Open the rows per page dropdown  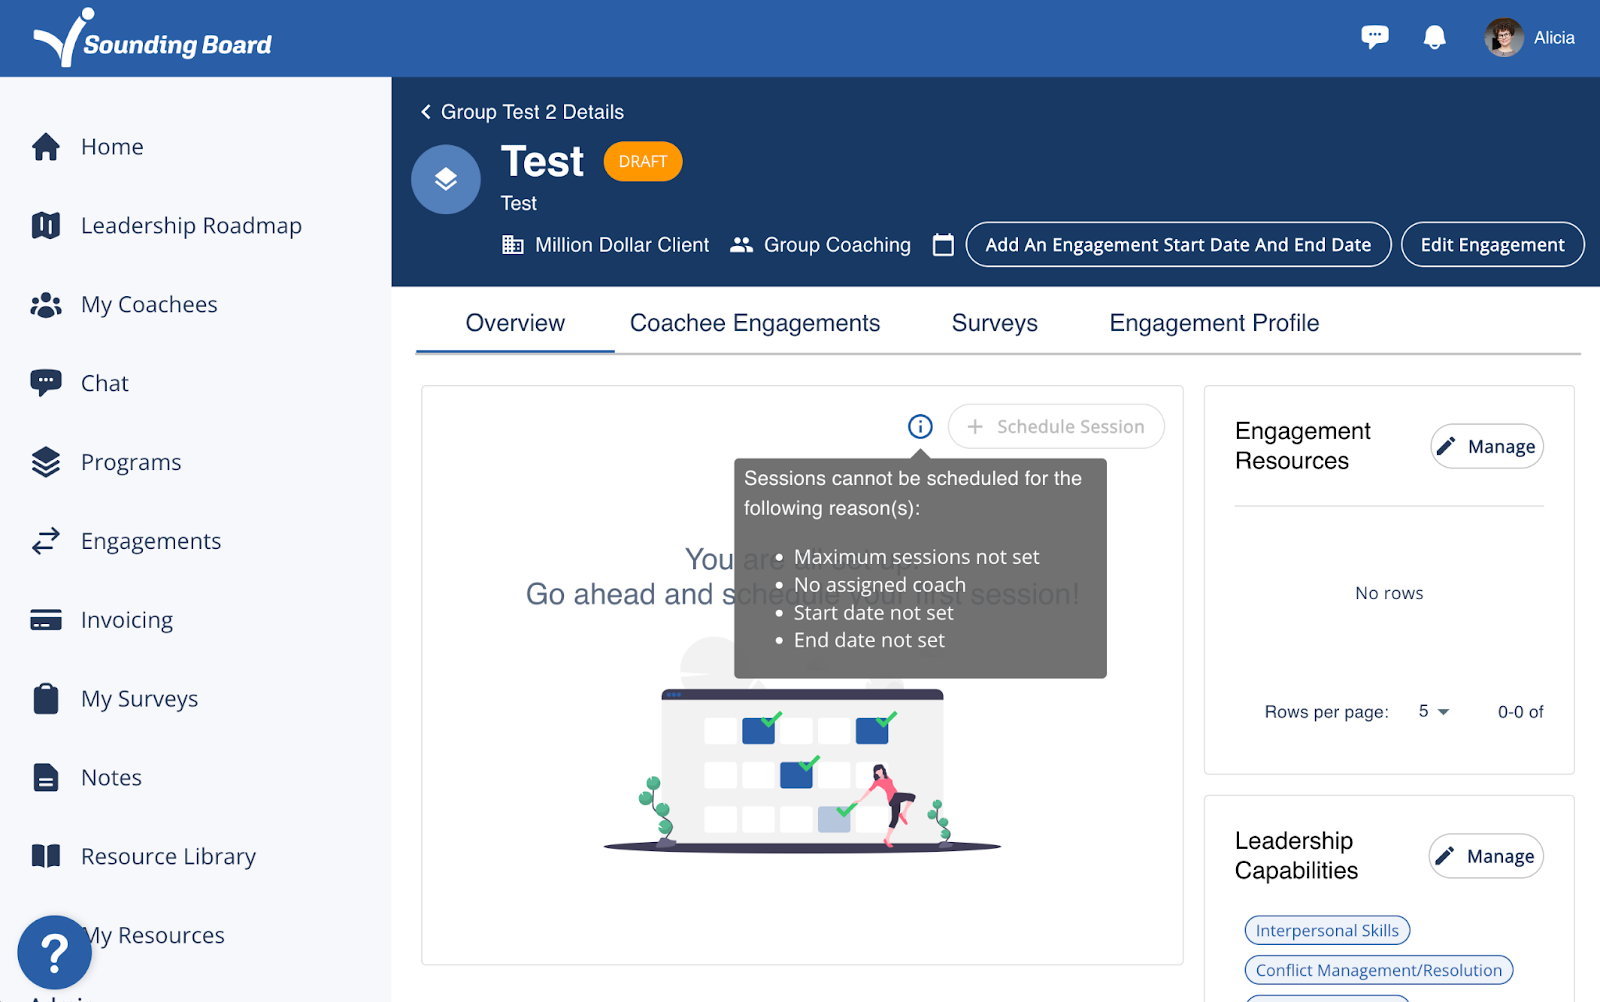click(1434, 712)
